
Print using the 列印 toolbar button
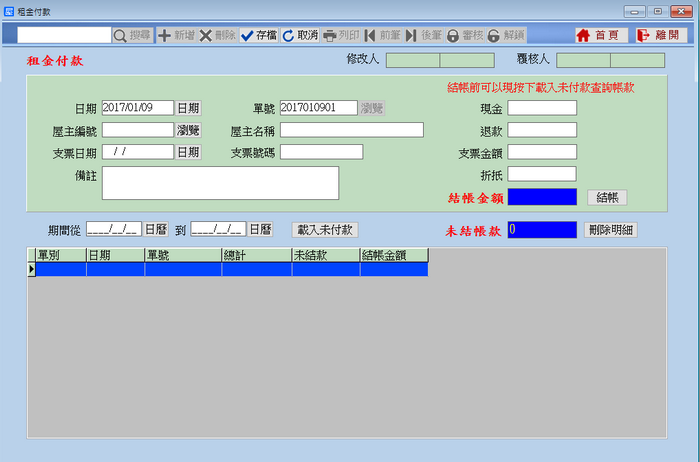341,35
